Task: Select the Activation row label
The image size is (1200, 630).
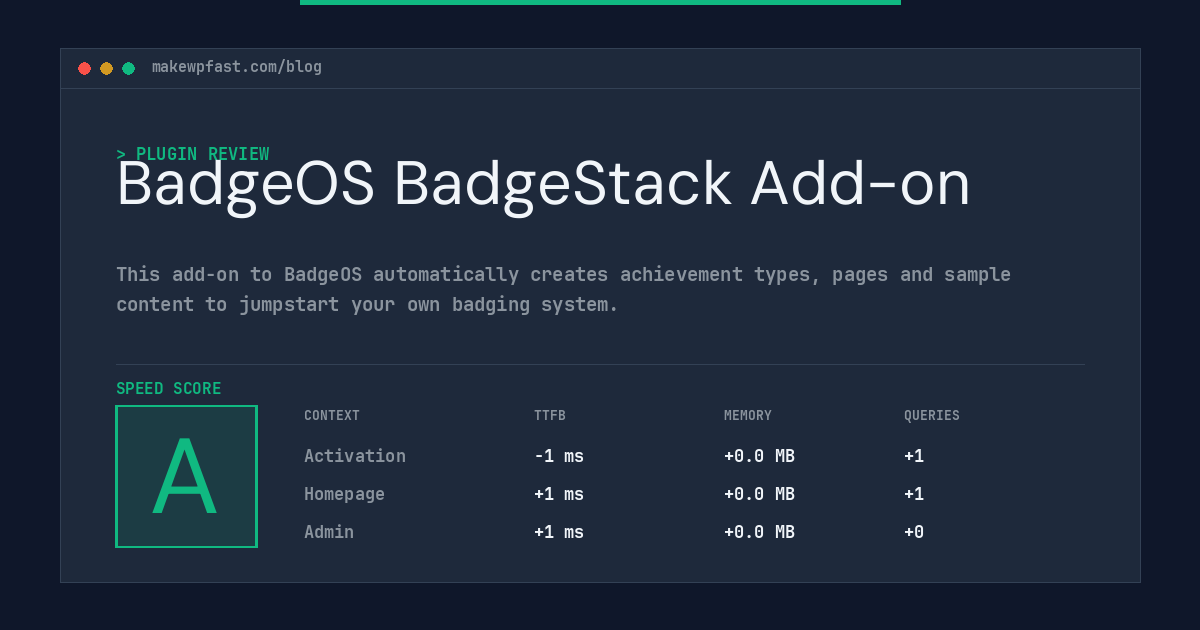Action: click(355, 456)
